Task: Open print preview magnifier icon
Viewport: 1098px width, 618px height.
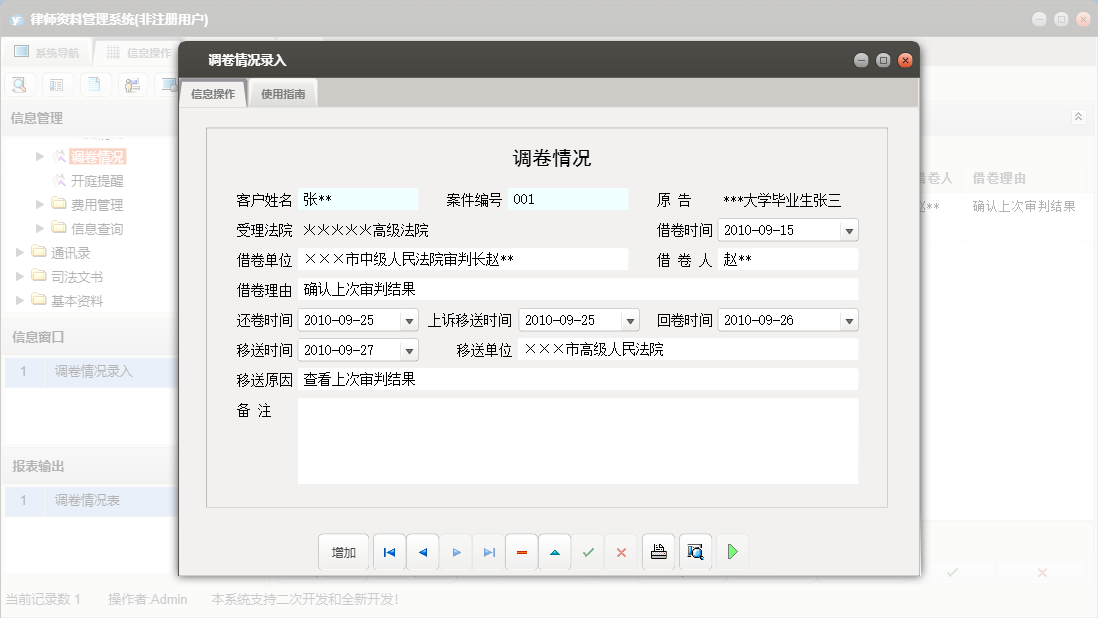Action: pos(695,552)
